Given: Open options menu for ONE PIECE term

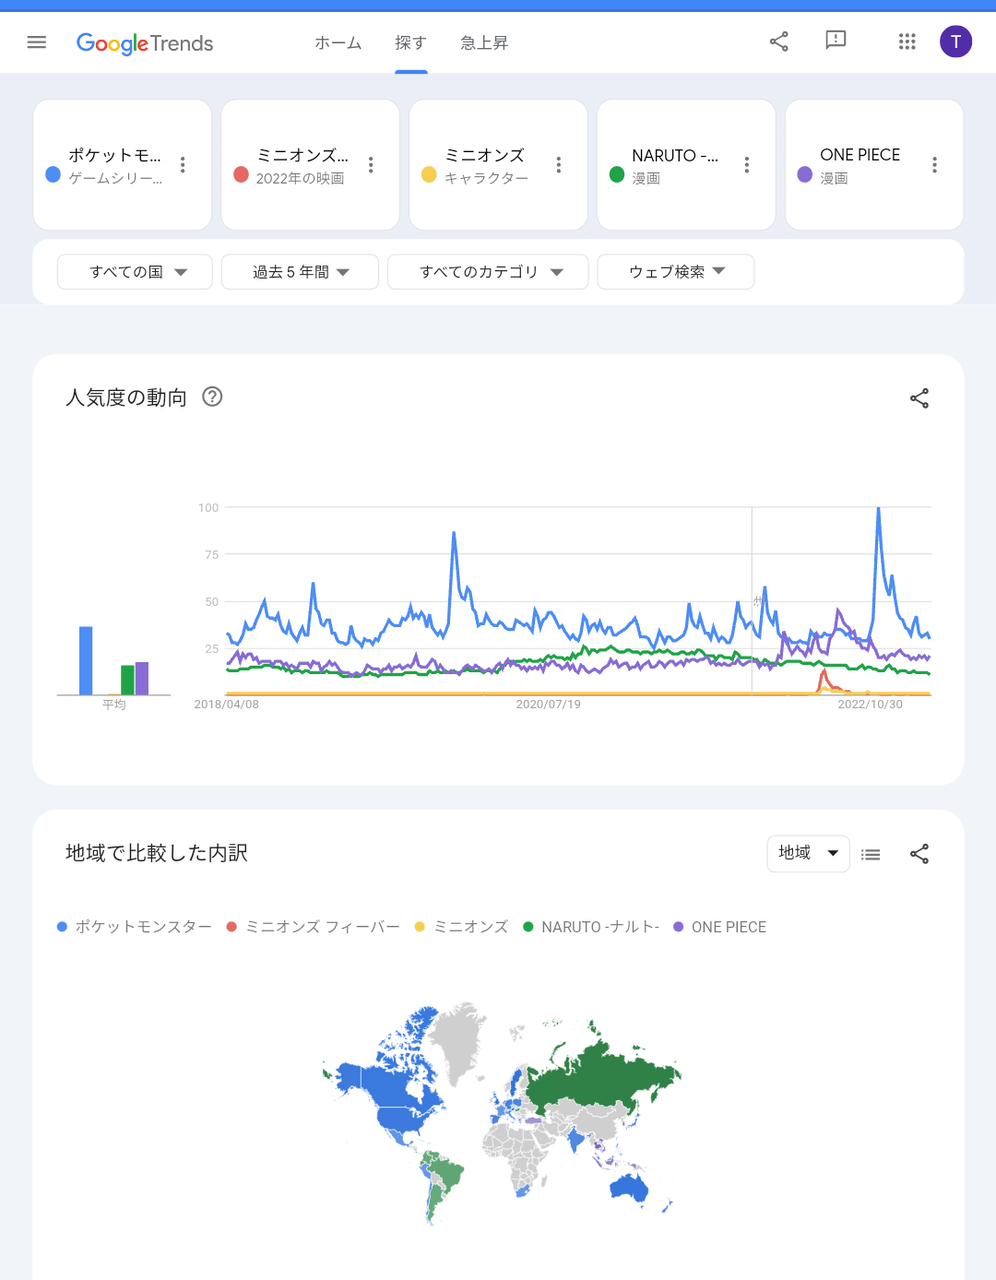Looking at the screenshot, I should (x=935, y=165).
